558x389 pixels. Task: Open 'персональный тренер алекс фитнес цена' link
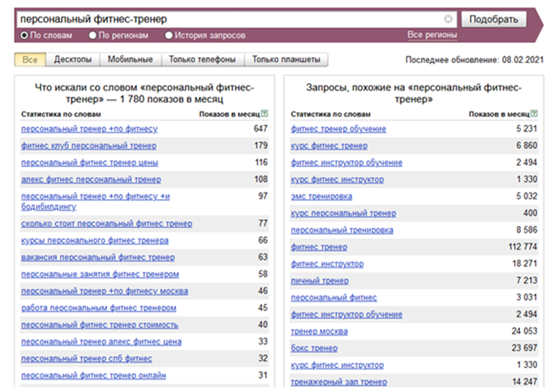pyautogui.click(x=101, y=342)
